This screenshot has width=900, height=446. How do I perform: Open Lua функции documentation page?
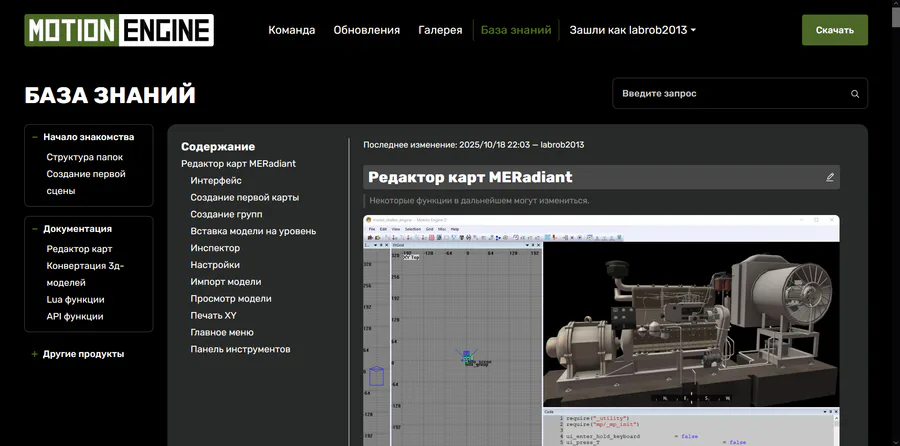click(75, 300)
